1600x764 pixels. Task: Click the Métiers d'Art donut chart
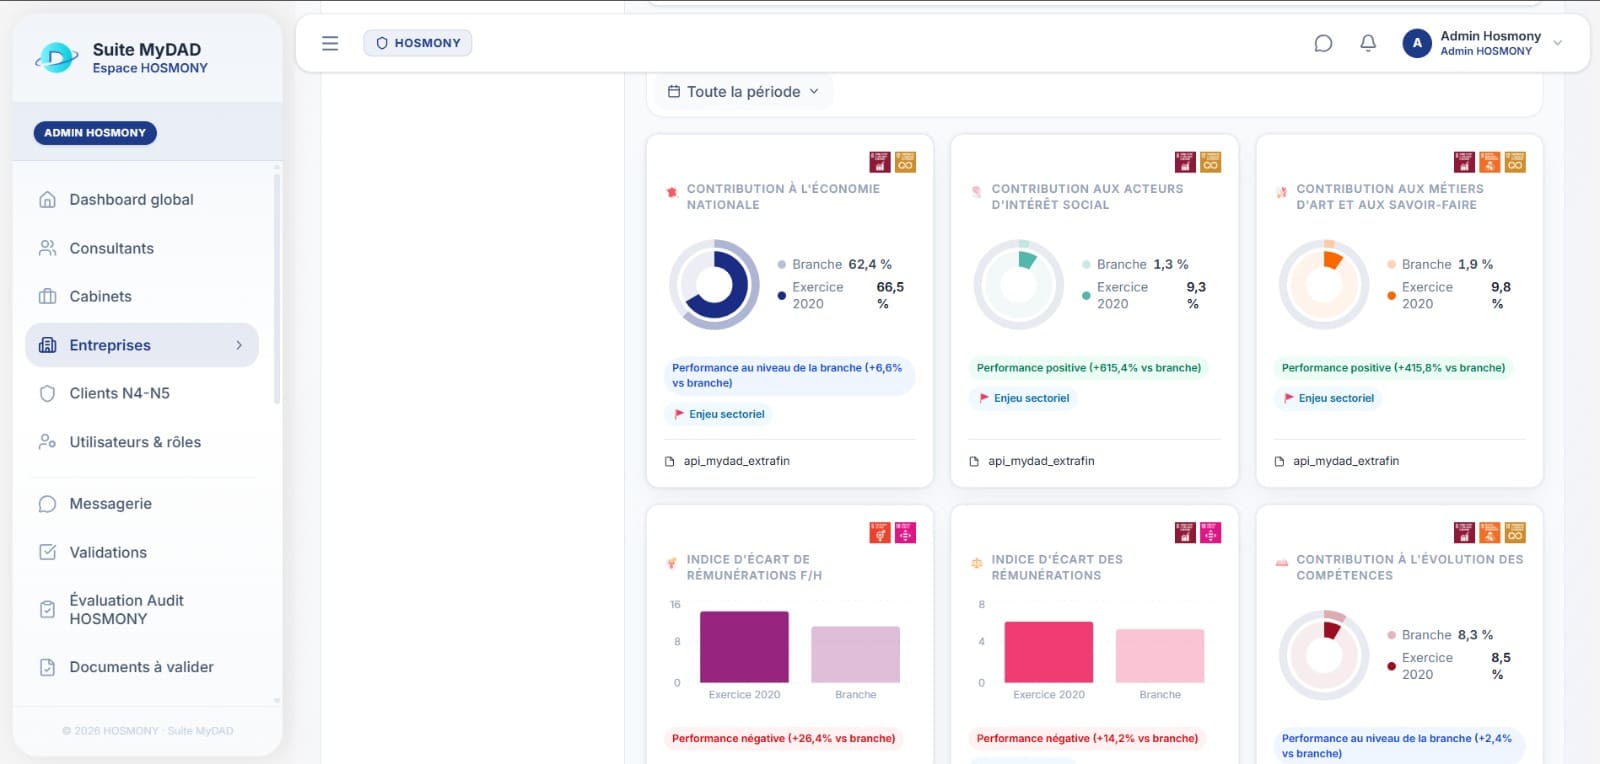click(x=1324, y=285)
